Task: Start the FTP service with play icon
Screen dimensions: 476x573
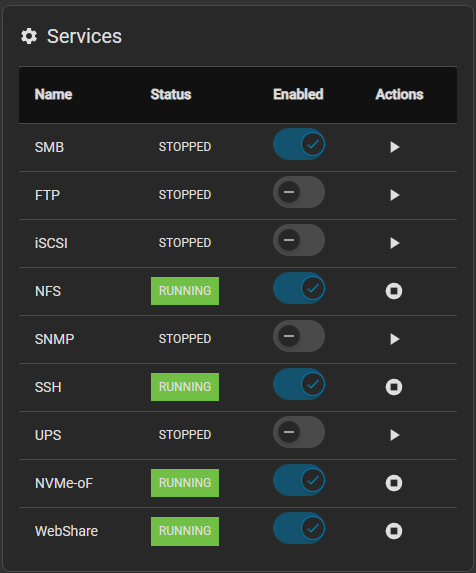Action: [394, 195]
